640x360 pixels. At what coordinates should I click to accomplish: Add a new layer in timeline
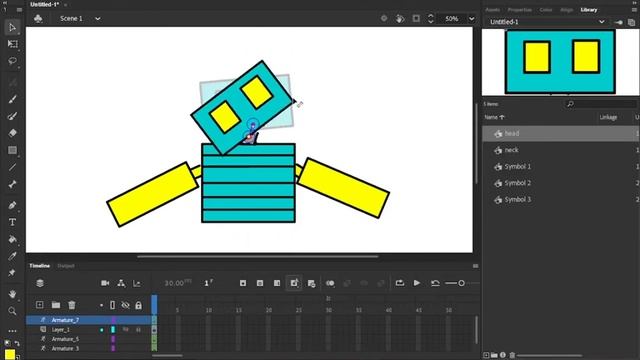coord(40,305)
